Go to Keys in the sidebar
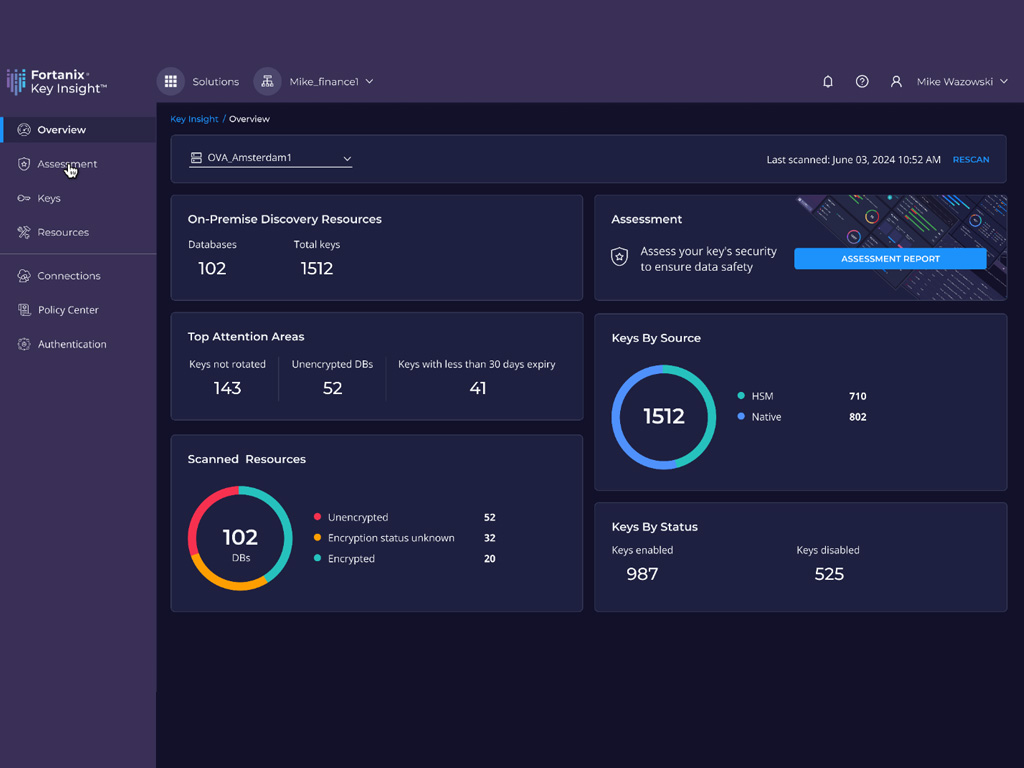1024x768 pixels. click(49, 198)
